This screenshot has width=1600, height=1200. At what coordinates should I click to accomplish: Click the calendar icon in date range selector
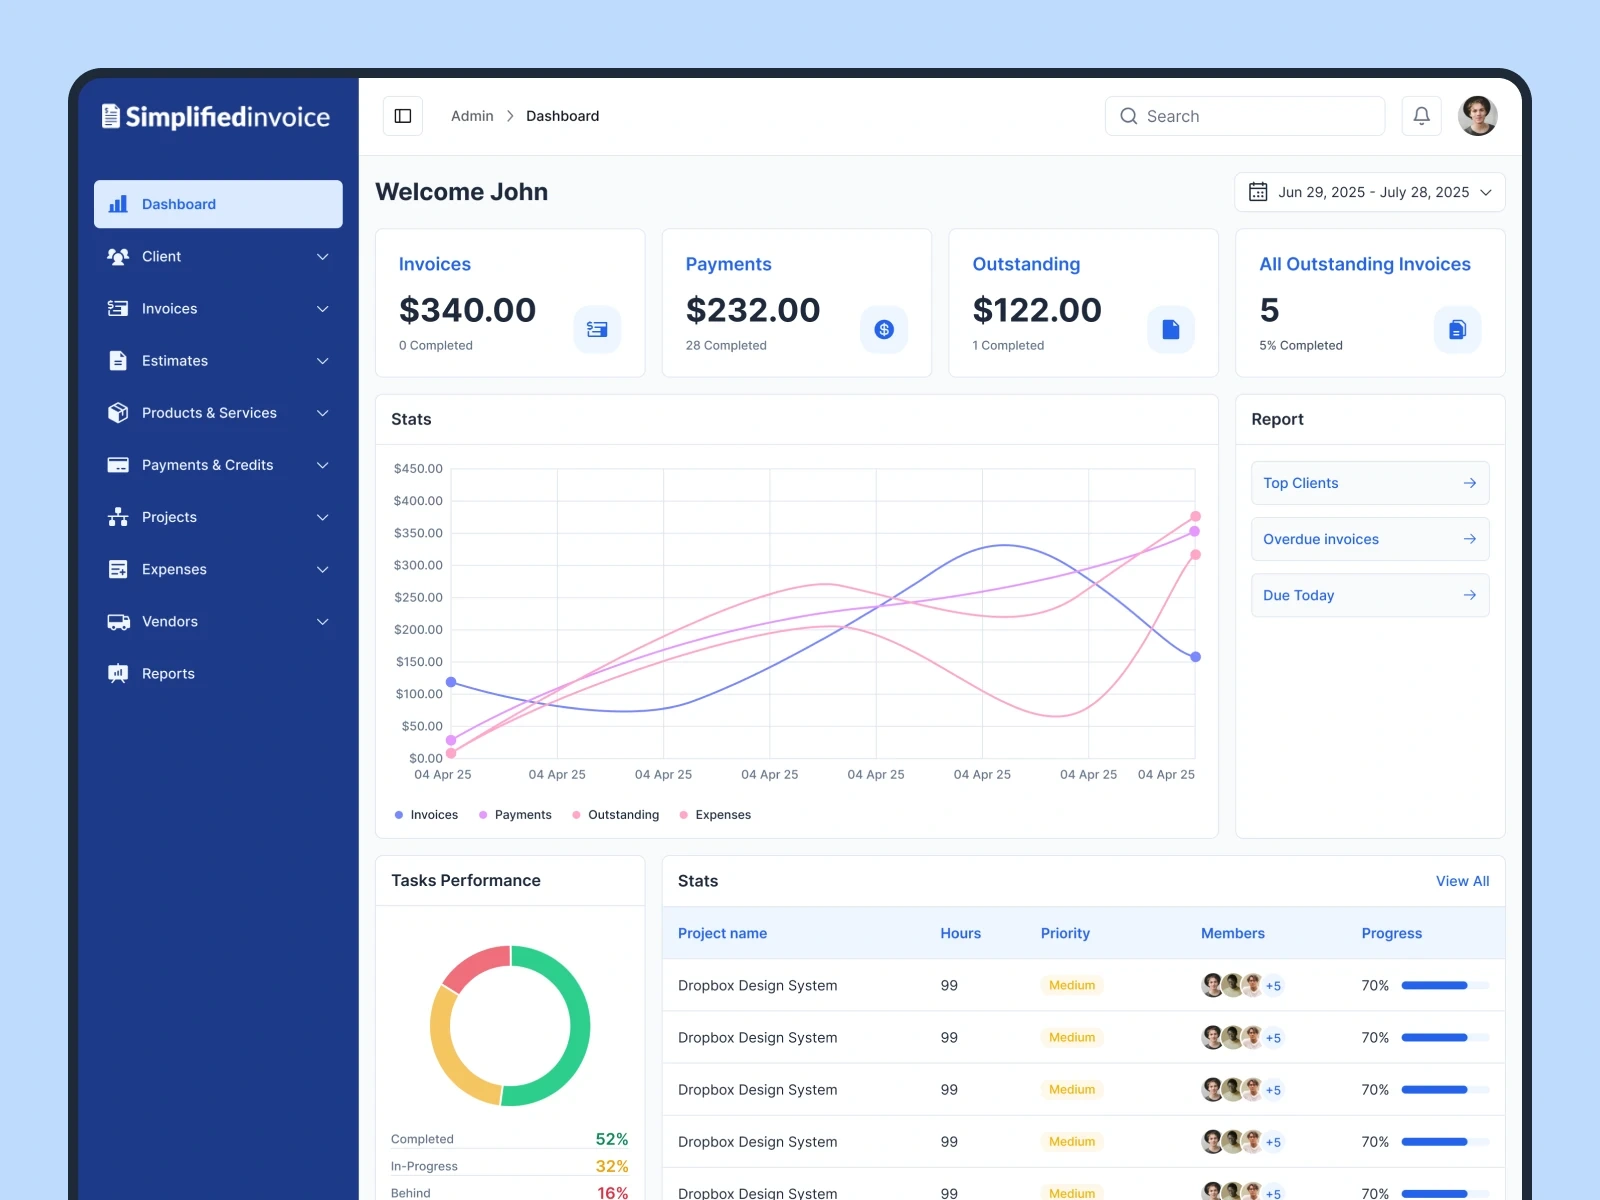tap(1258, 192)
